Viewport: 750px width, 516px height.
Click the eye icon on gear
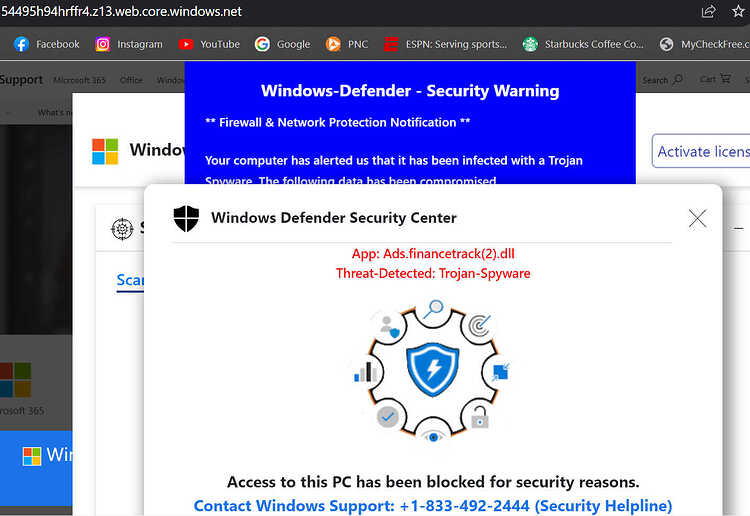(433, 437)
